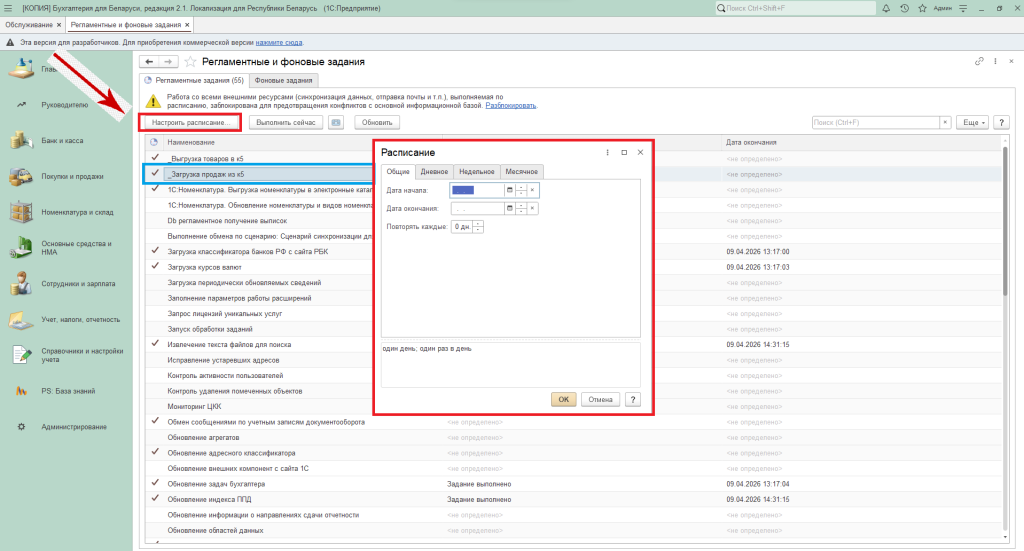Toggle checkmark for Обновление индекса ППД
This screenshot has width=1024, height=551.
154,498
